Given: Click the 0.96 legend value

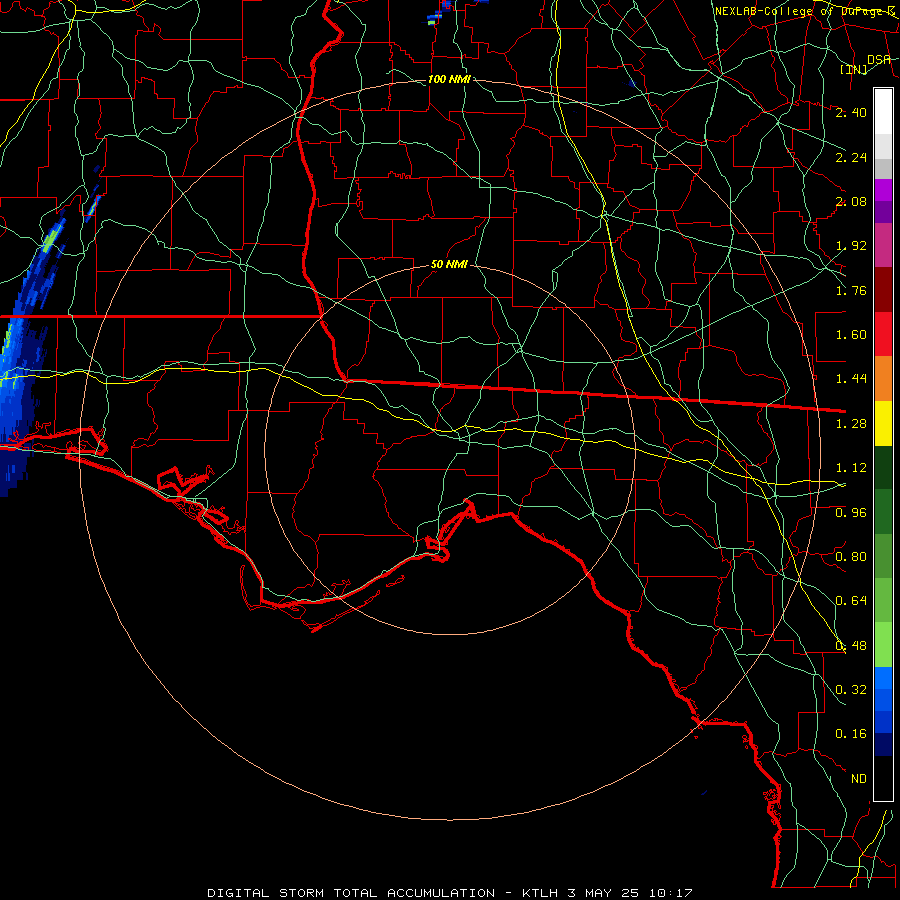Looking at the screenshot, I should tap(851, 513).
